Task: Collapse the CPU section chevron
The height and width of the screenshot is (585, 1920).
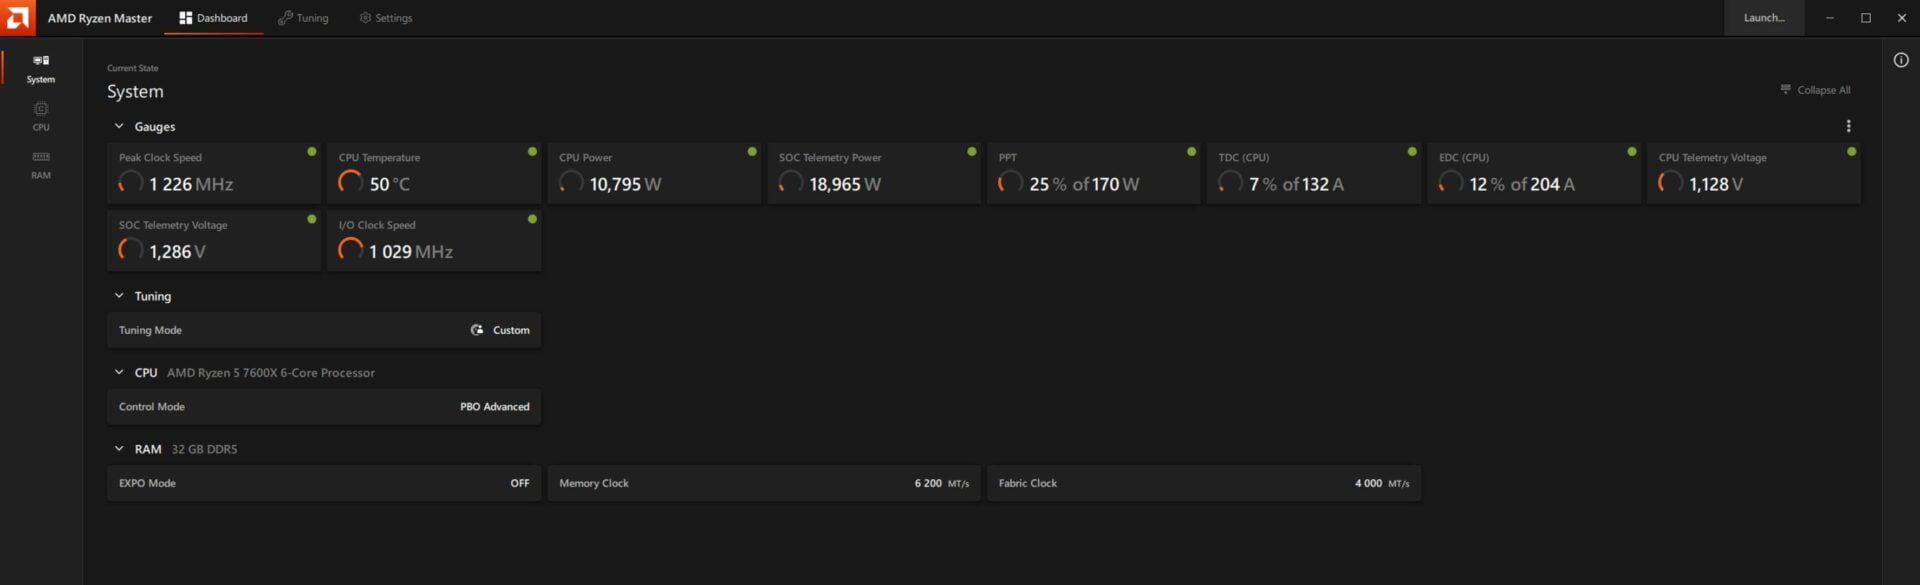Action: (119, 372)
